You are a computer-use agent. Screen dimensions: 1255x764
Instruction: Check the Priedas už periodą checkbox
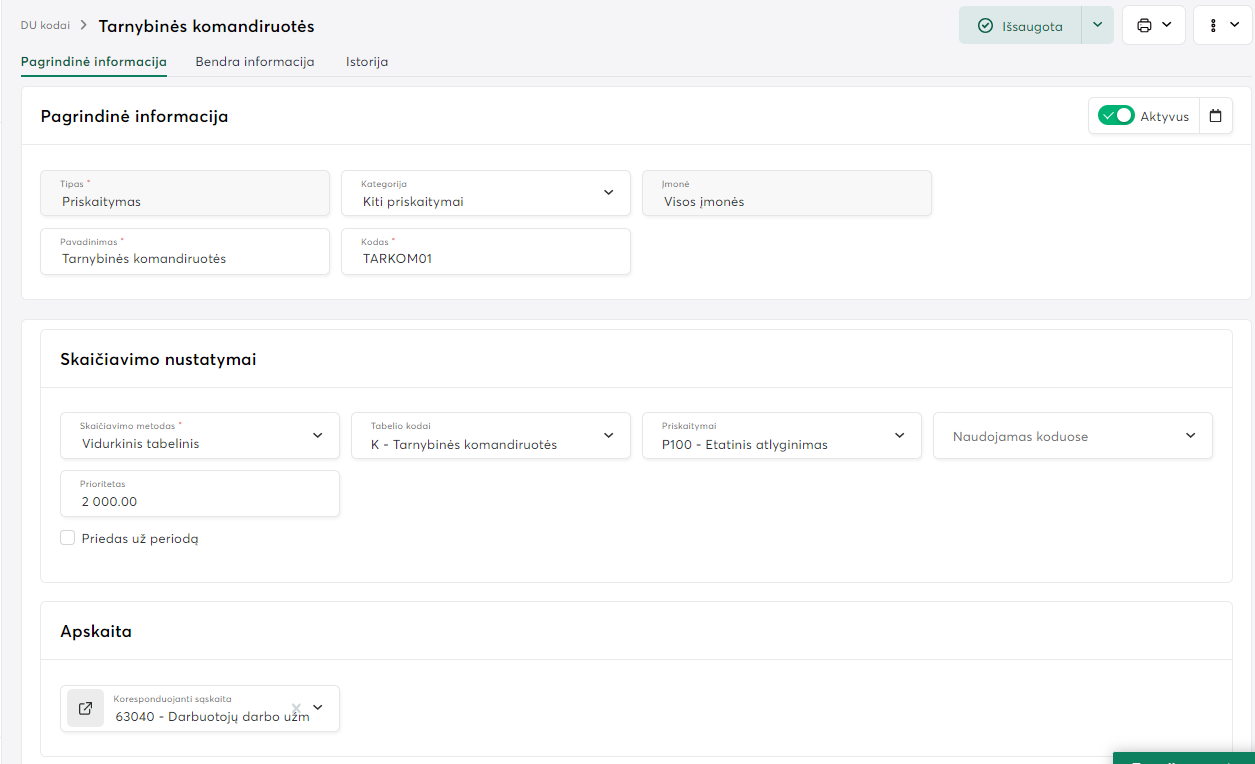point(68,538)
